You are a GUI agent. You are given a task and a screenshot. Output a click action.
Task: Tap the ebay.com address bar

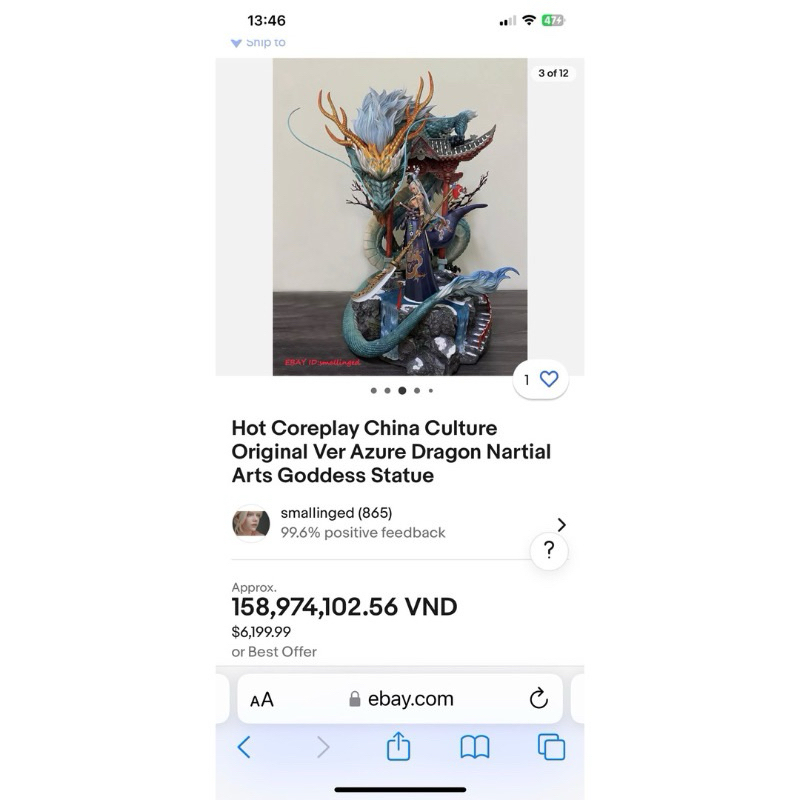(400, 699)
